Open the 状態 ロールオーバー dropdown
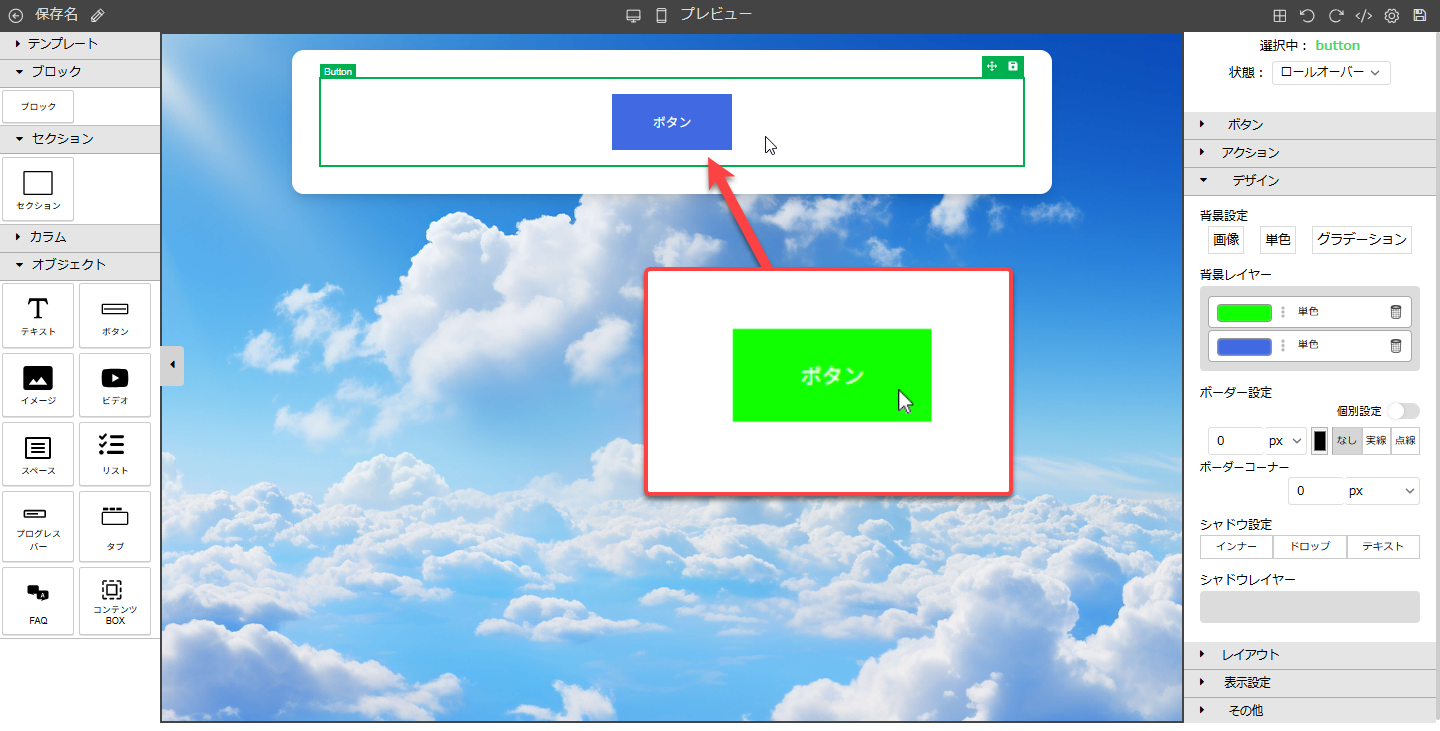This screenshot has width=1440, height=731. 1331,73
